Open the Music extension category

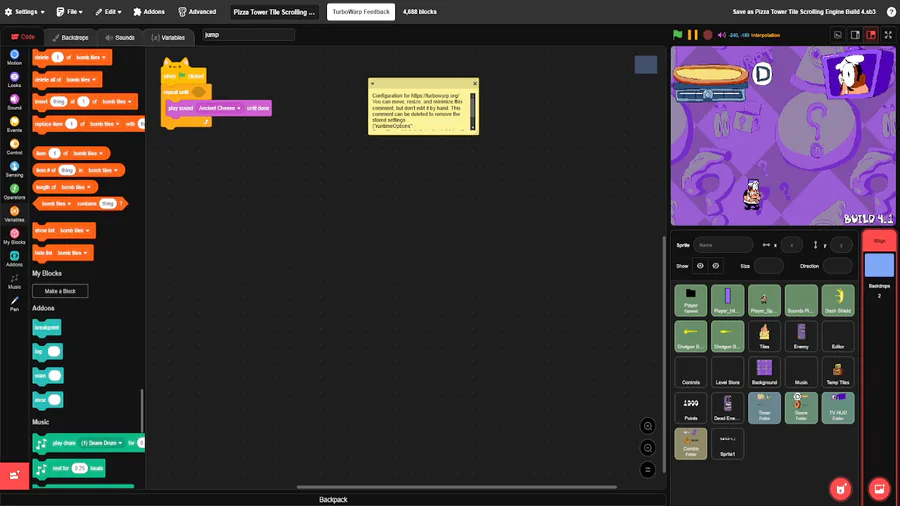(x=14, y=281)
